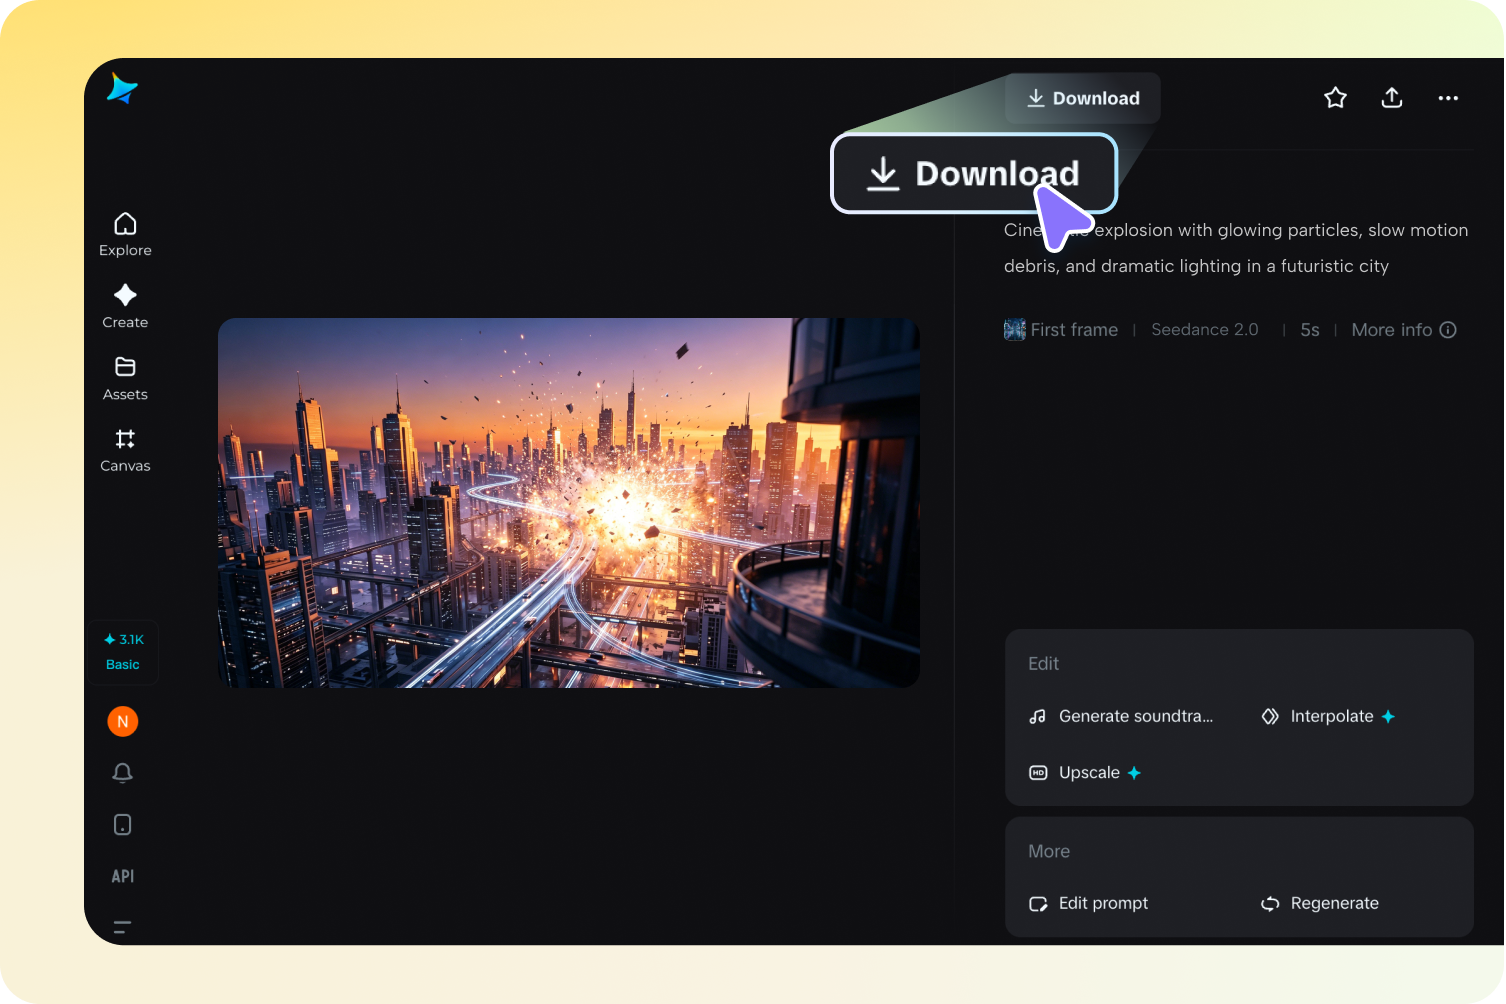Screen dimensions: 1506x1004
Task: Open the three-dot more options menu
Action: pyautogui.click(x=1448, y=98)
